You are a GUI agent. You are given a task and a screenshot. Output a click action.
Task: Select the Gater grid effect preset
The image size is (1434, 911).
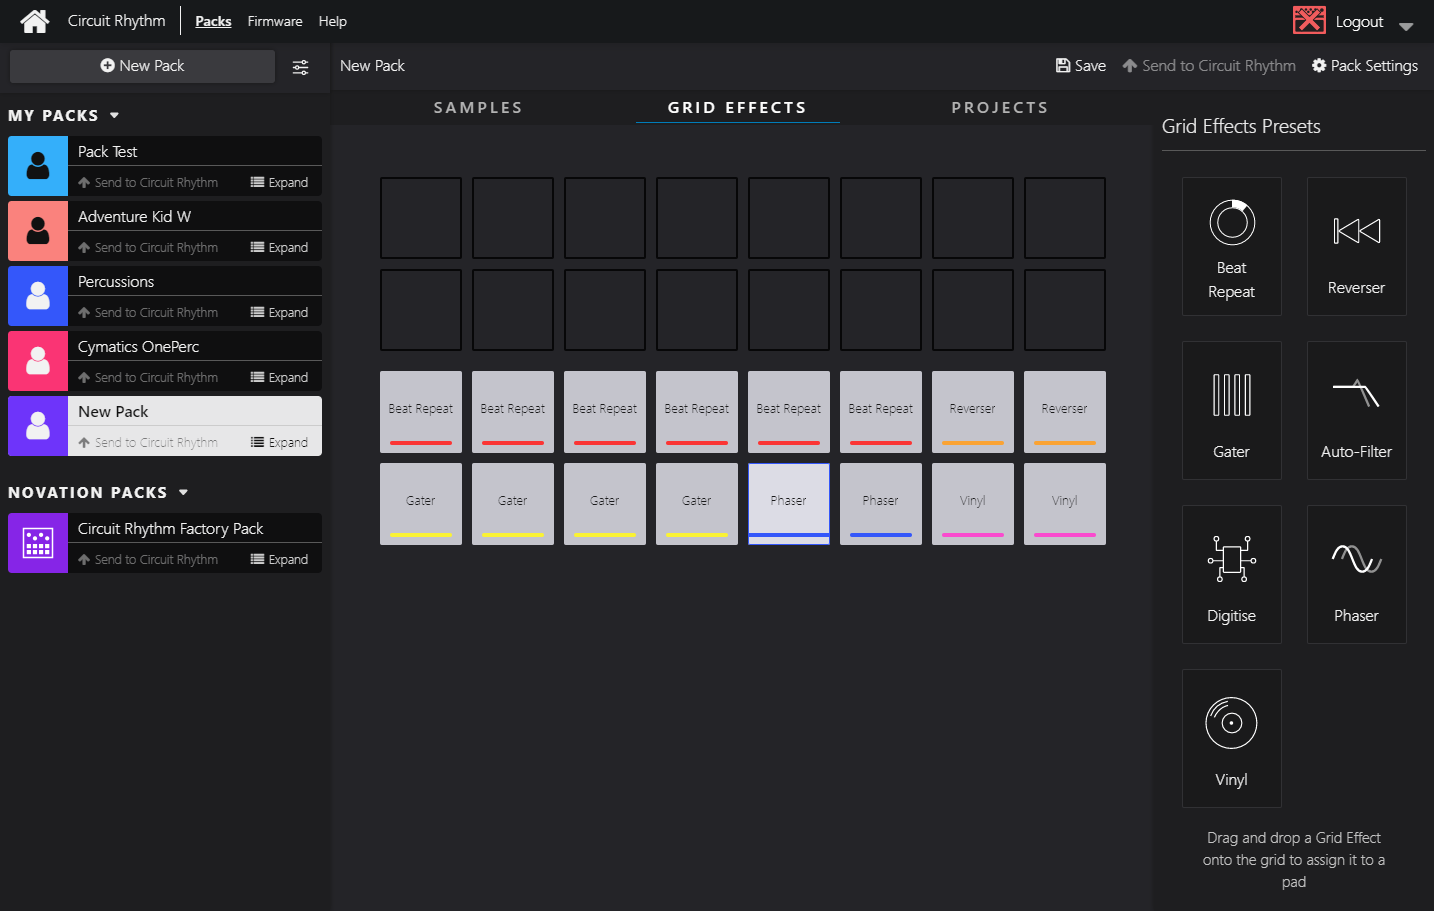point(1231,410)
